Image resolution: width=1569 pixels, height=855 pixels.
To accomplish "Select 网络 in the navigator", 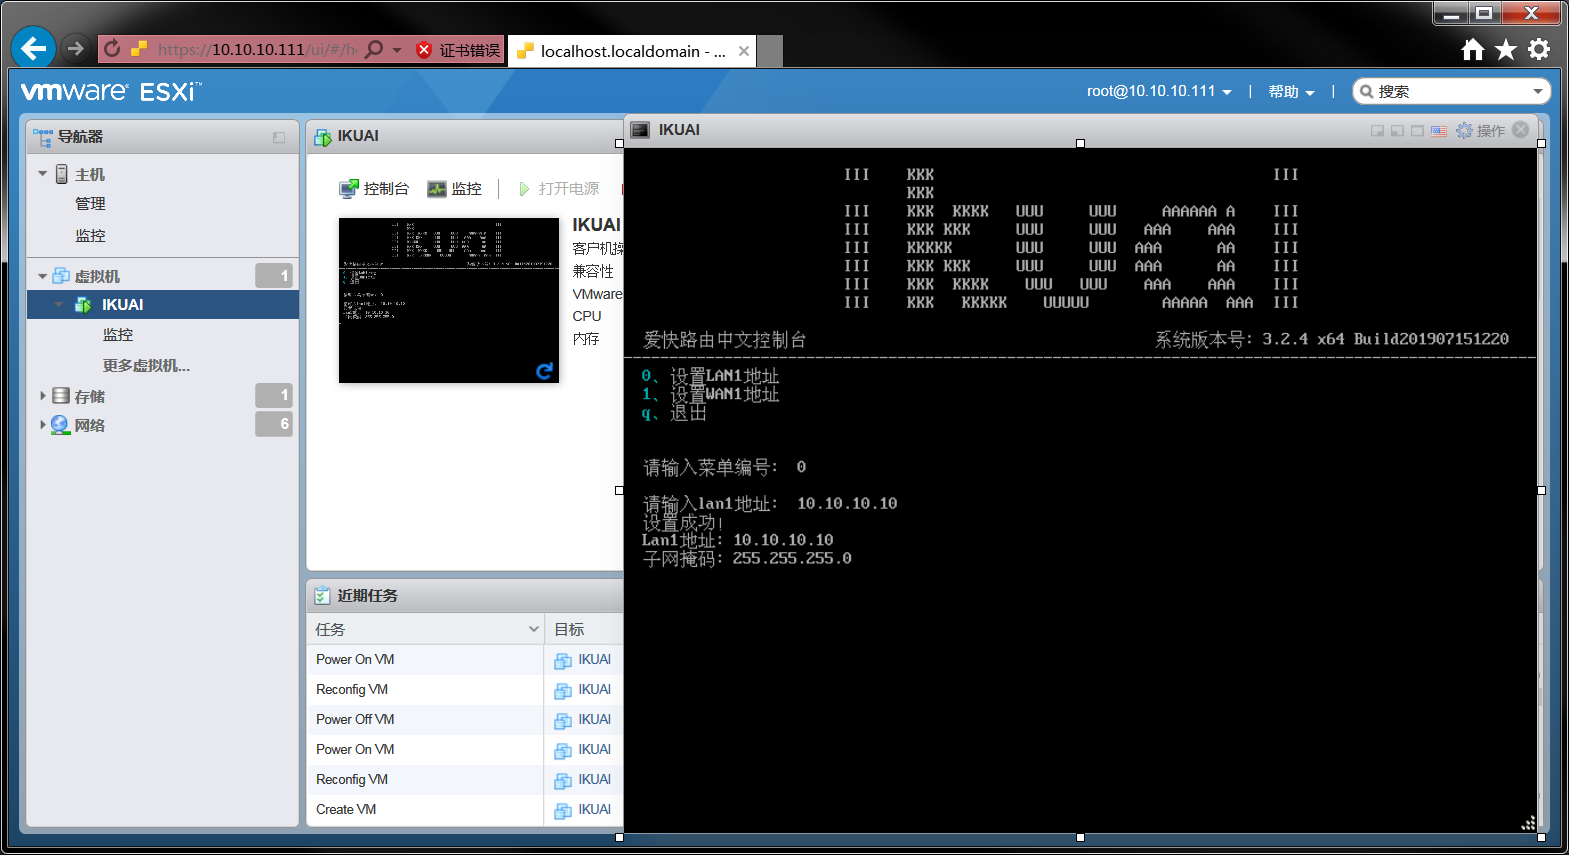I will (90, 425).
